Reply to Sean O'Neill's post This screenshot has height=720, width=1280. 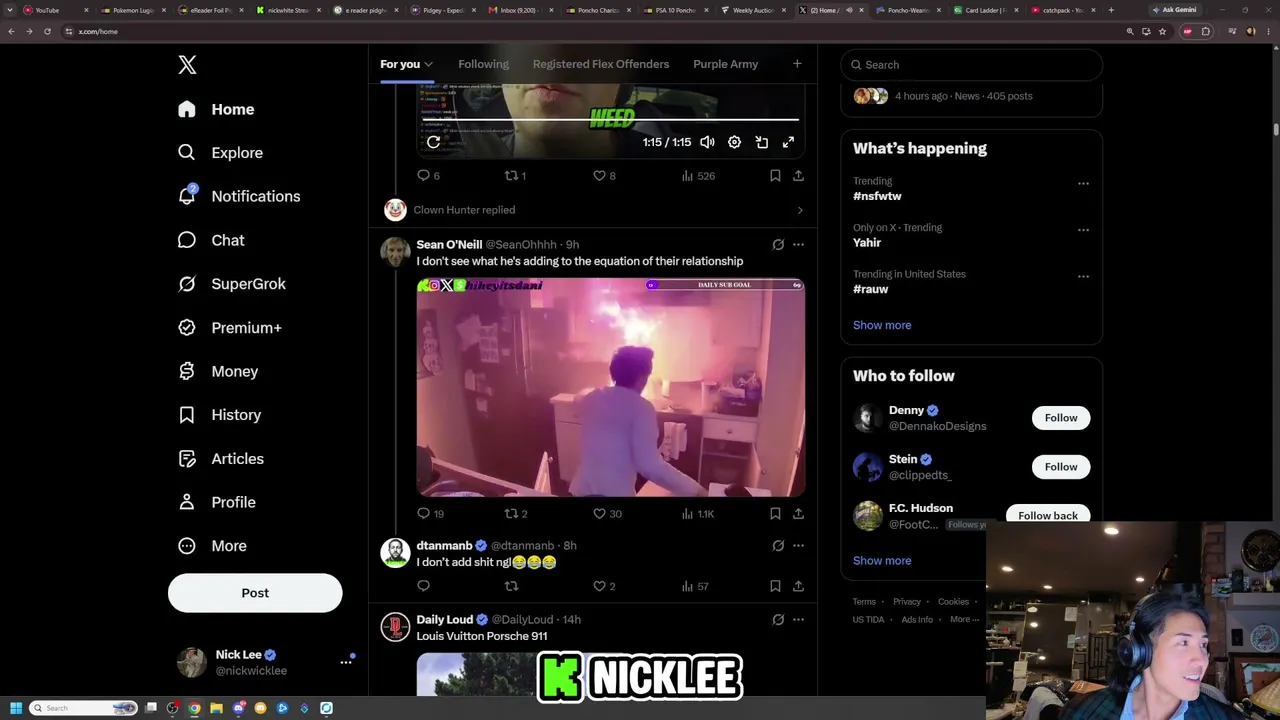point(424,514)
